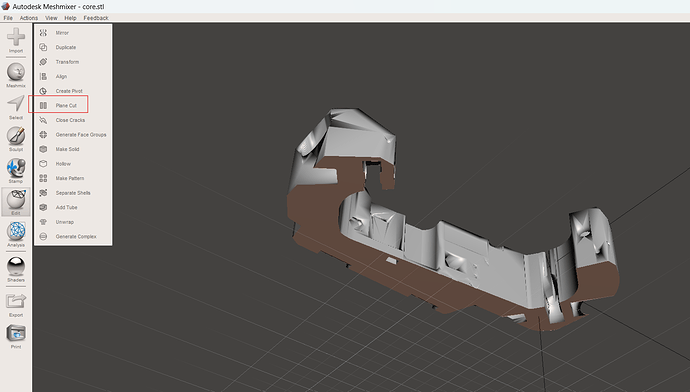Open the Shaders panel icon
Image resolution: width=690 pixels, height=392 pixels.
(x=16, y=267)
